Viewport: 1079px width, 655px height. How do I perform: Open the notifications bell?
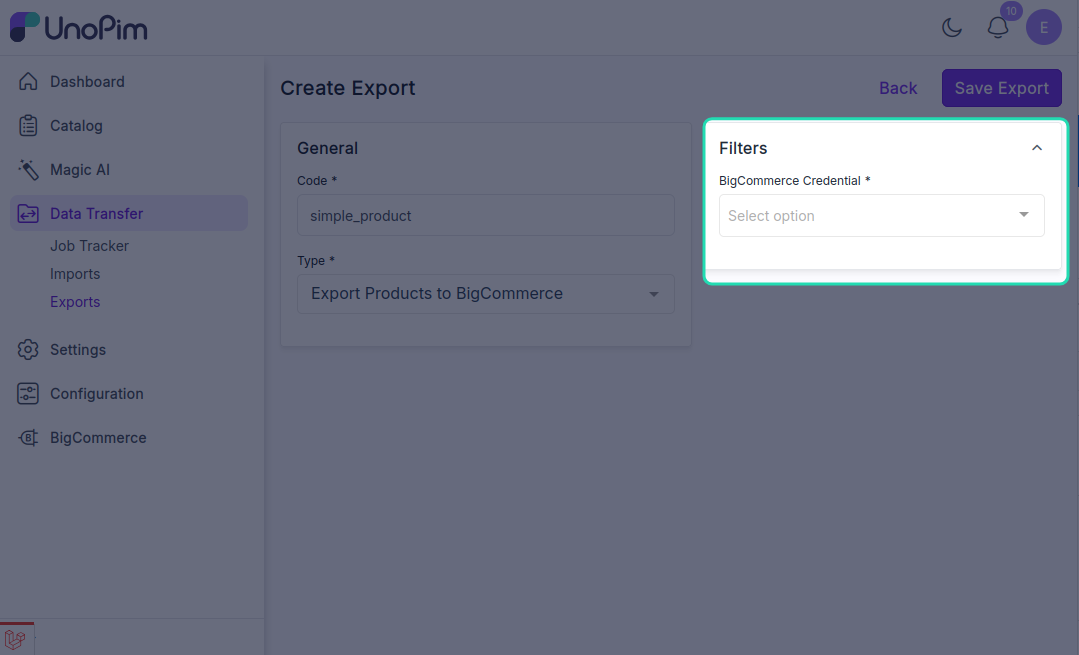[998, 28]
